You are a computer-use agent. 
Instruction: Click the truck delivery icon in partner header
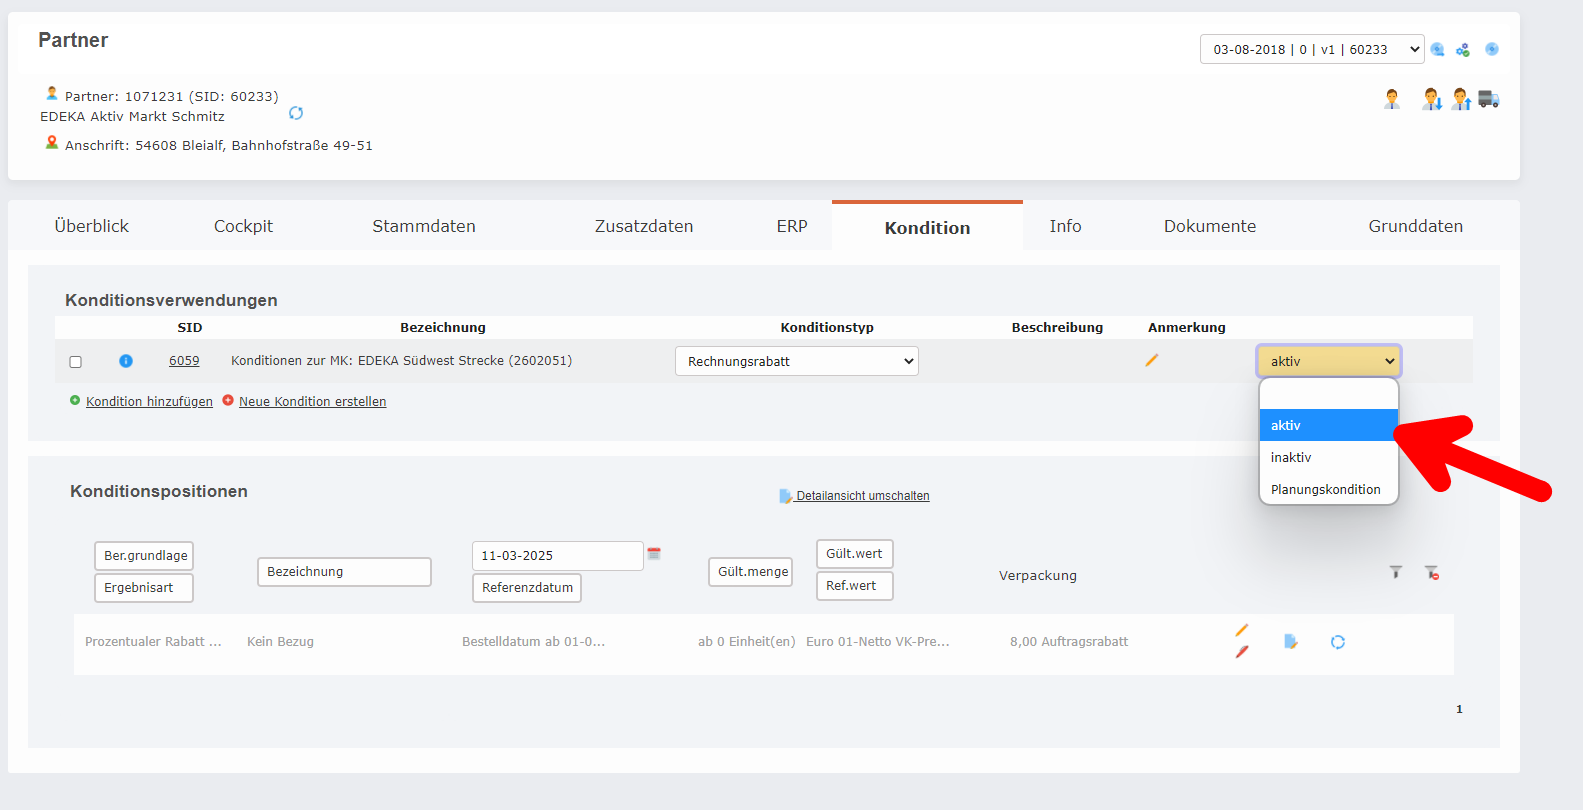click(1488, 99)
